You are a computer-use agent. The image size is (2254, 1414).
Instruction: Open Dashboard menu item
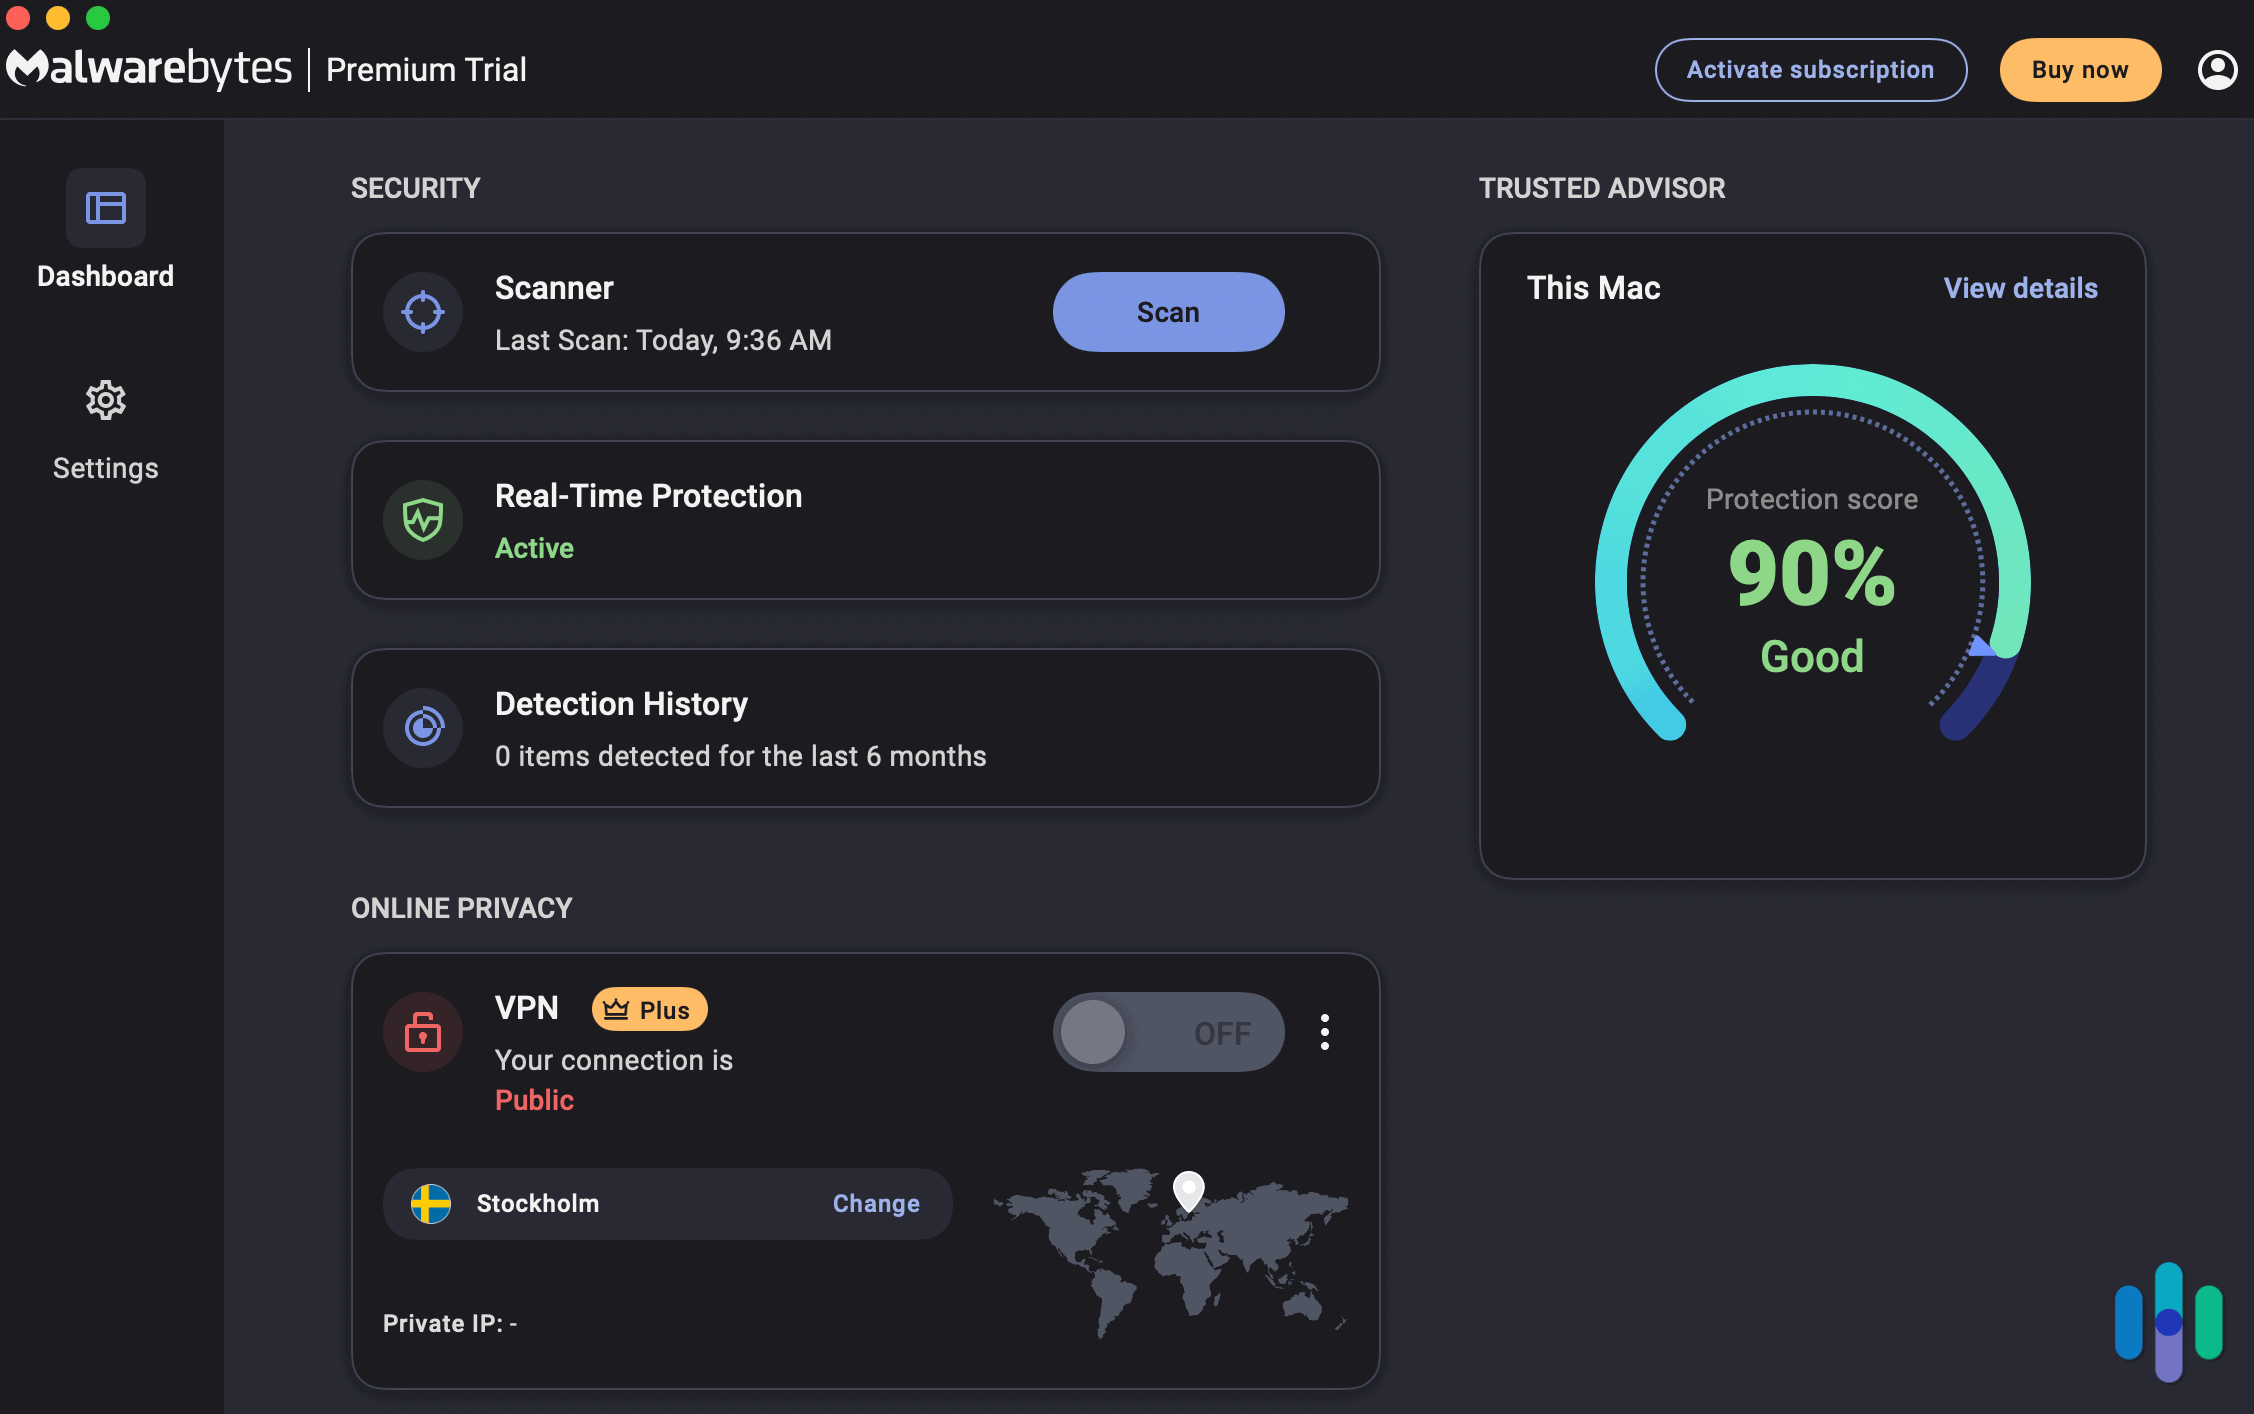click(x=106, y=235)
